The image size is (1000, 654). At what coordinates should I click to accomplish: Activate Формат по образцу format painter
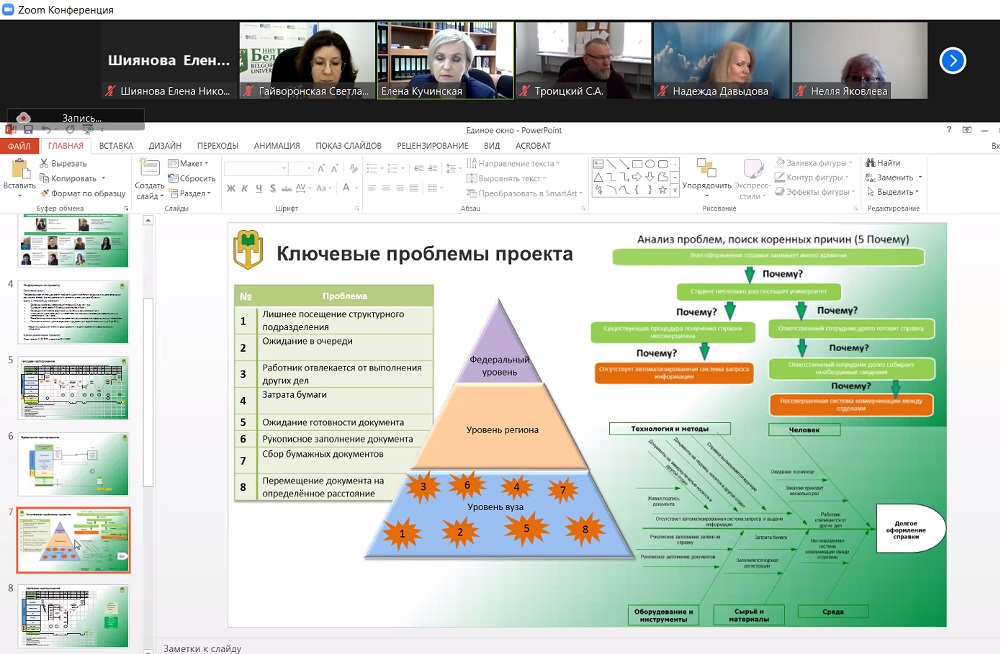(82, 193)
